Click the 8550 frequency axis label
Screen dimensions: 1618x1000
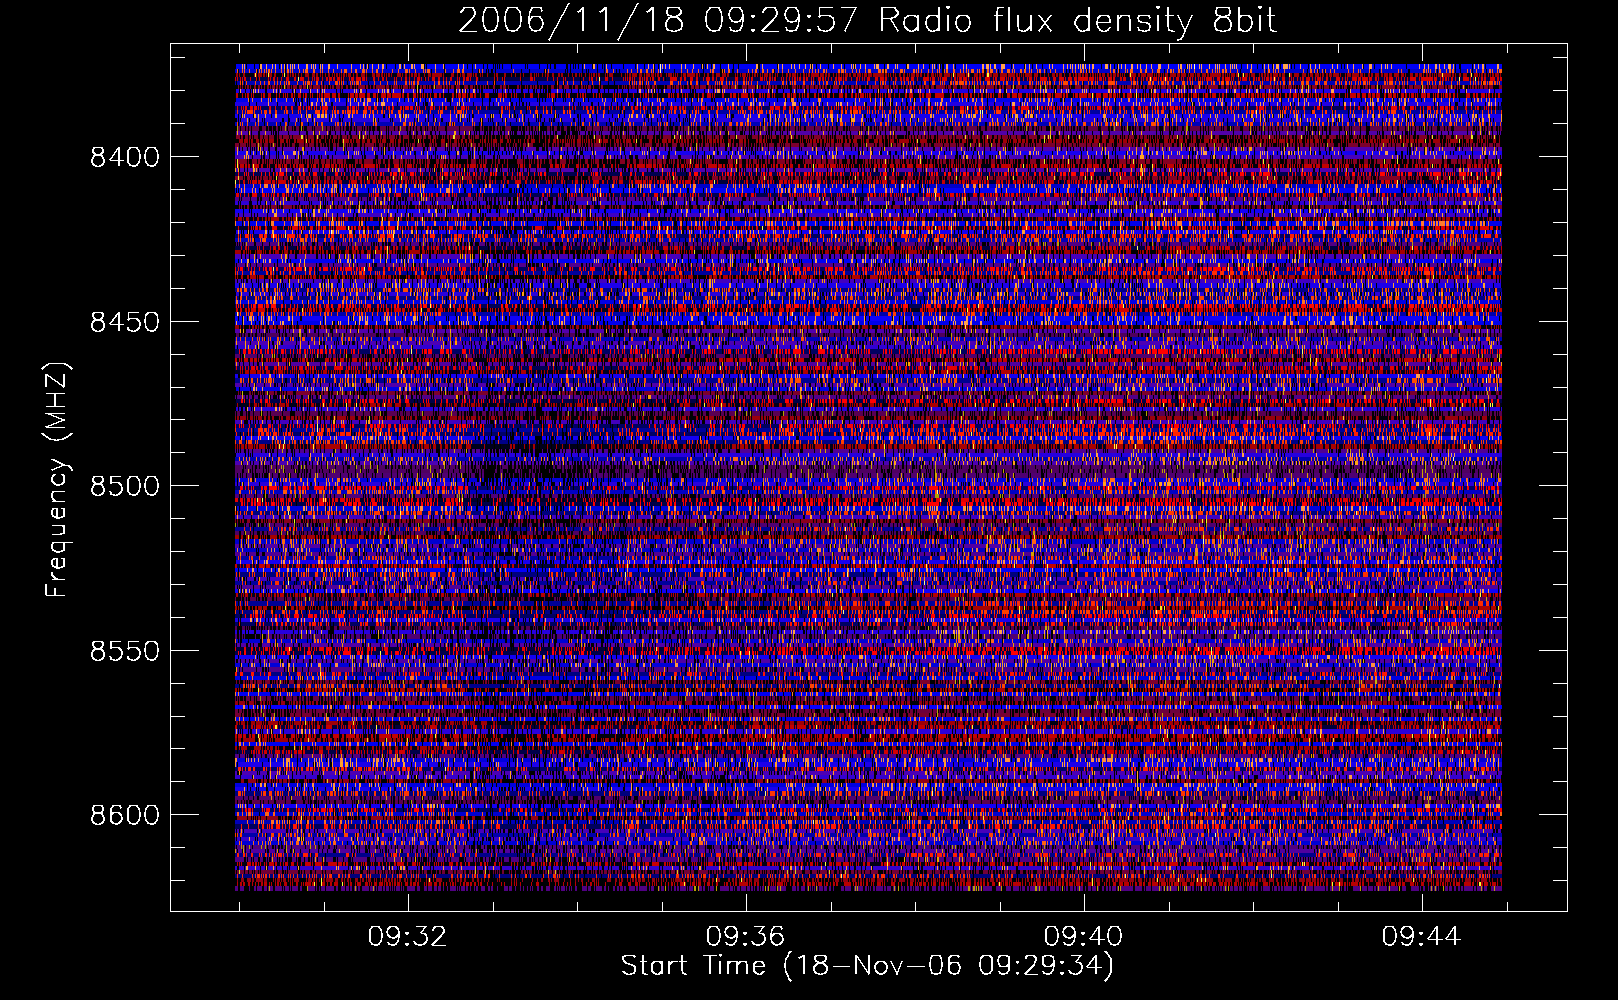pos(125,651)
